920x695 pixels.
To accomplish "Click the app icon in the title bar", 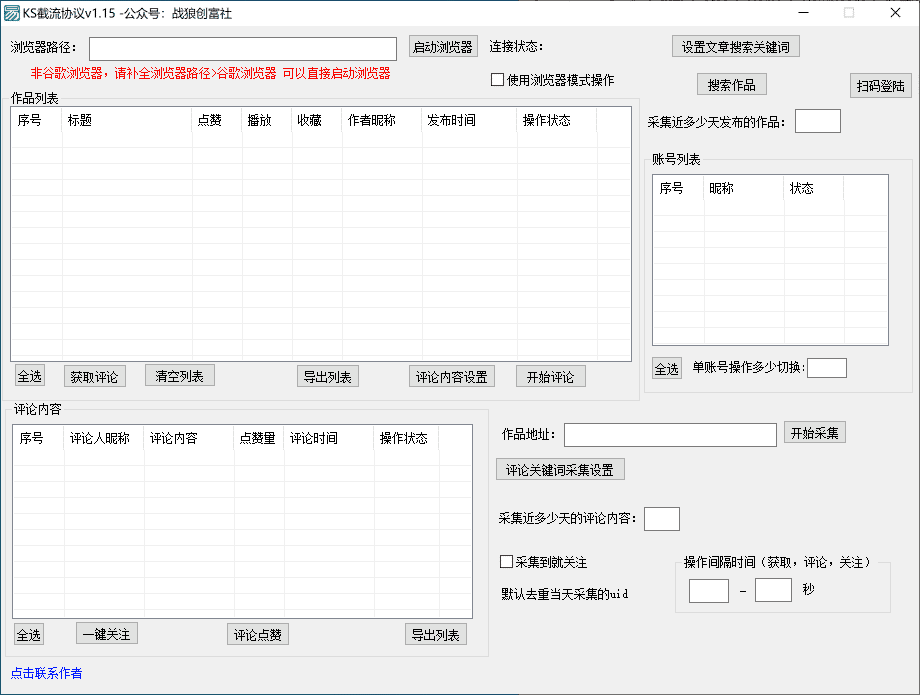I will click(x=14, y=13).
